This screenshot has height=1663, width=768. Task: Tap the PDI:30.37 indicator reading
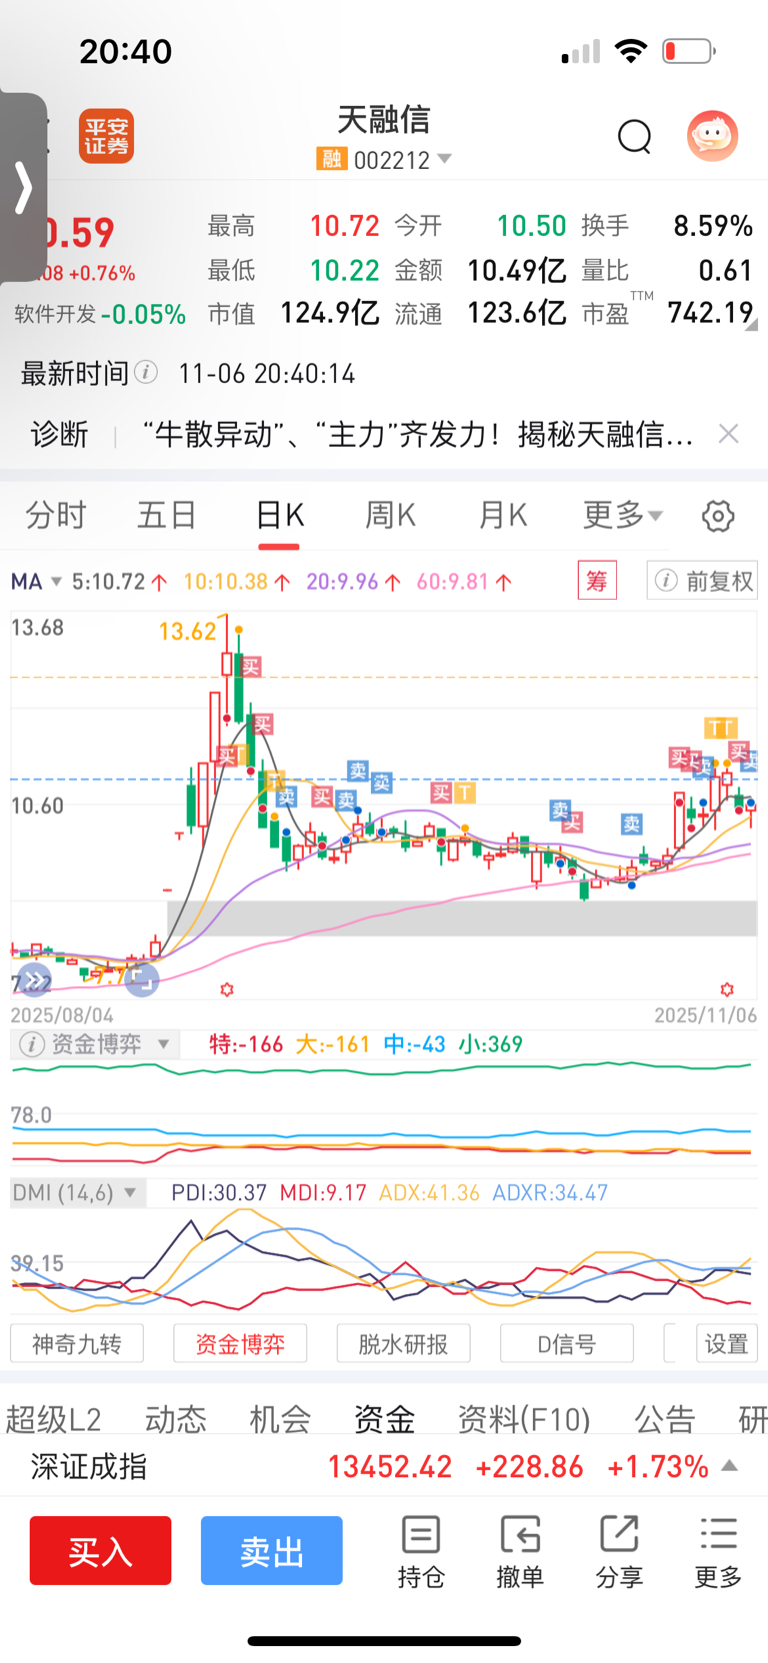pos(219,1193)
